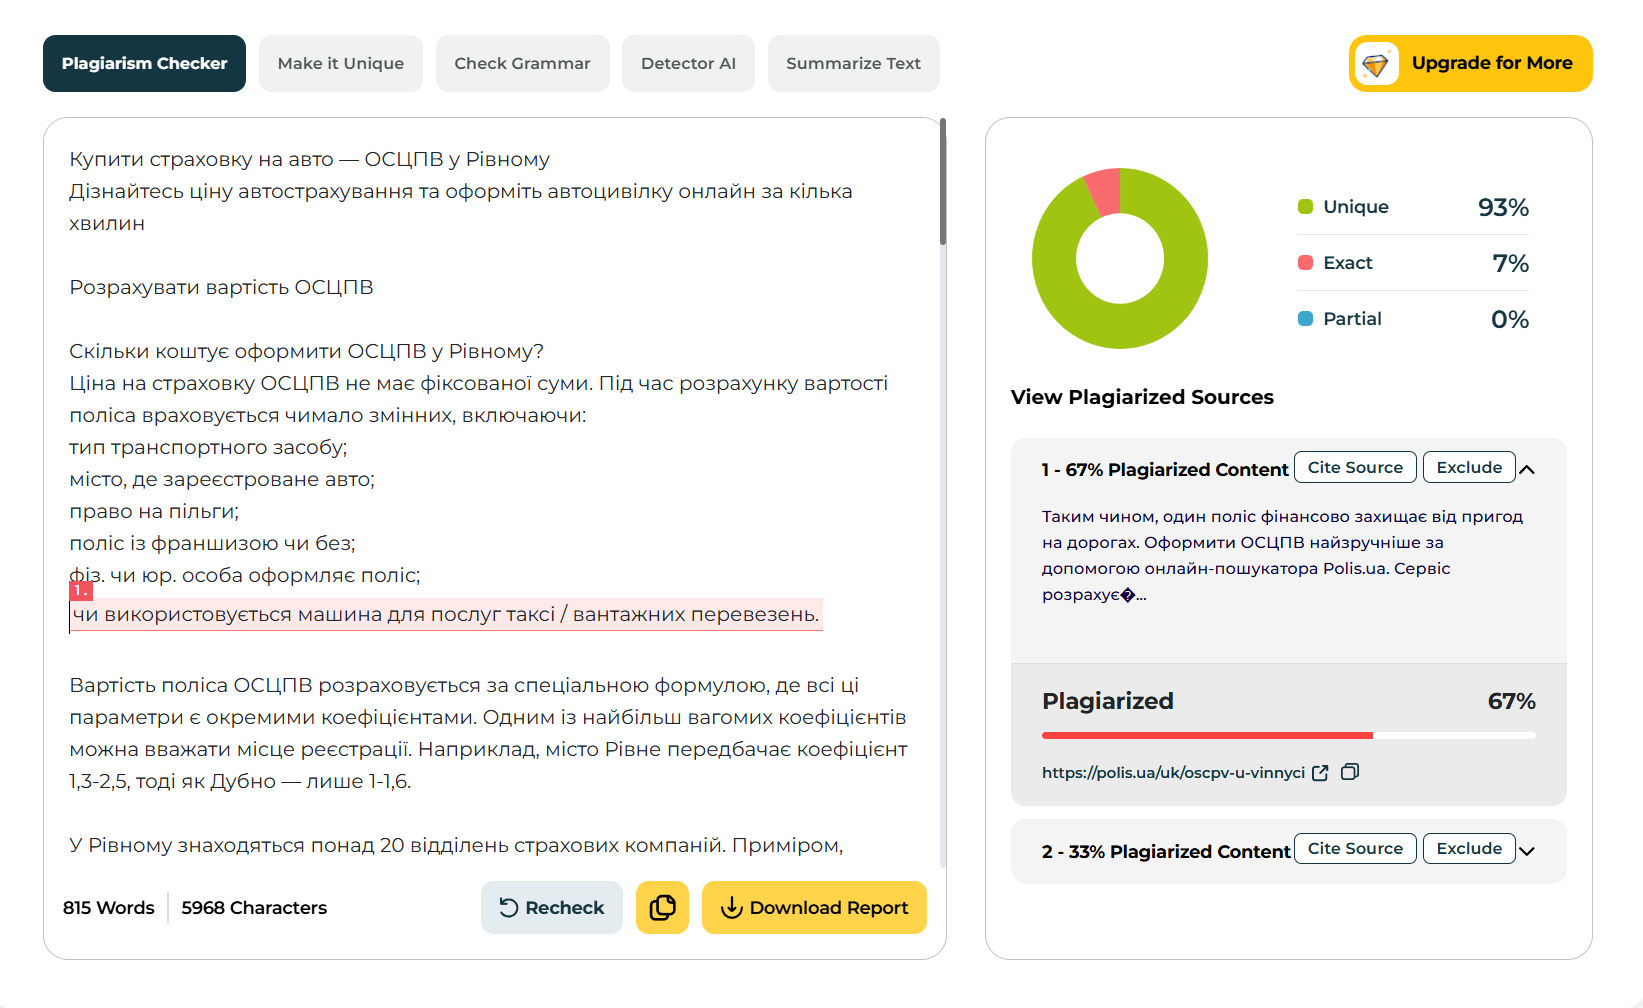Cite Source for the 67% plagiarized result
Screen dimensions: 1643x1008
[1355, 467]
